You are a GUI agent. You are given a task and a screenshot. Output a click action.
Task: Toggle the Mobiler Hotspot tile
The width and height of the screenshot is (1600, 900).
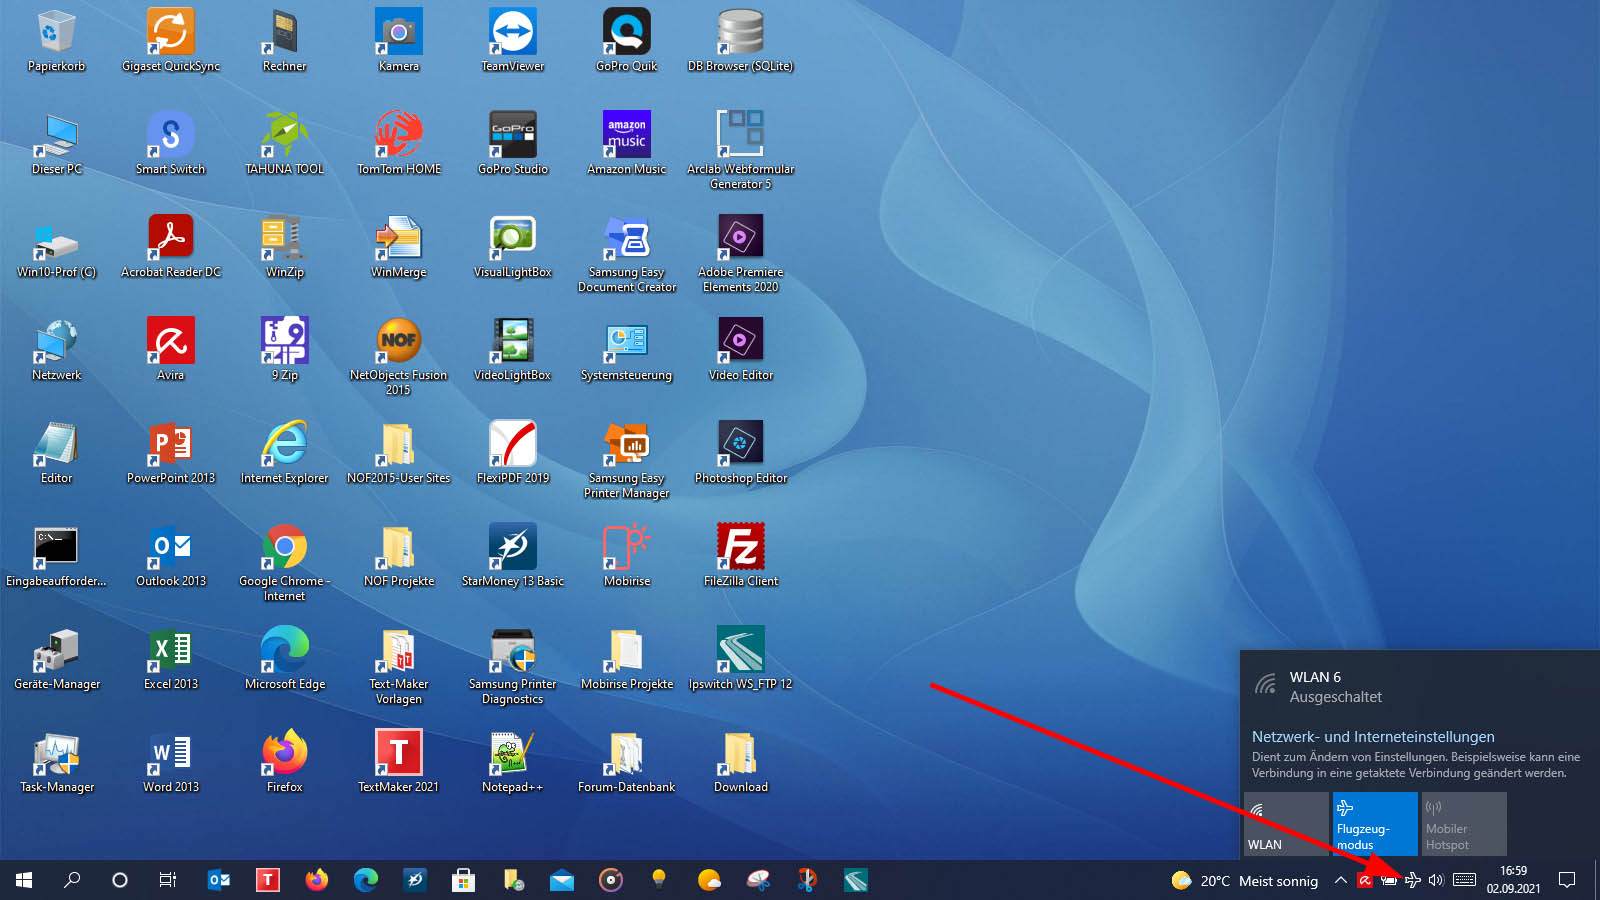1464,823
